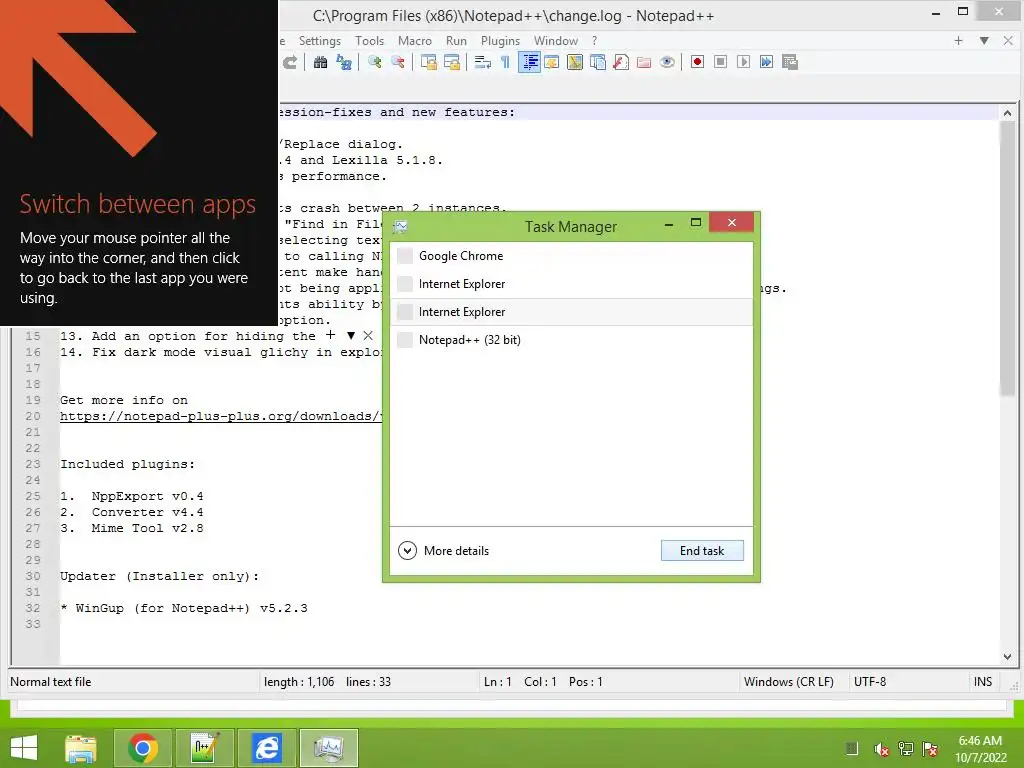Image resolution: width=1024 pixels, height=768 pixels.
Task: Click the muted volume tray icon
Action: [881, 749]
